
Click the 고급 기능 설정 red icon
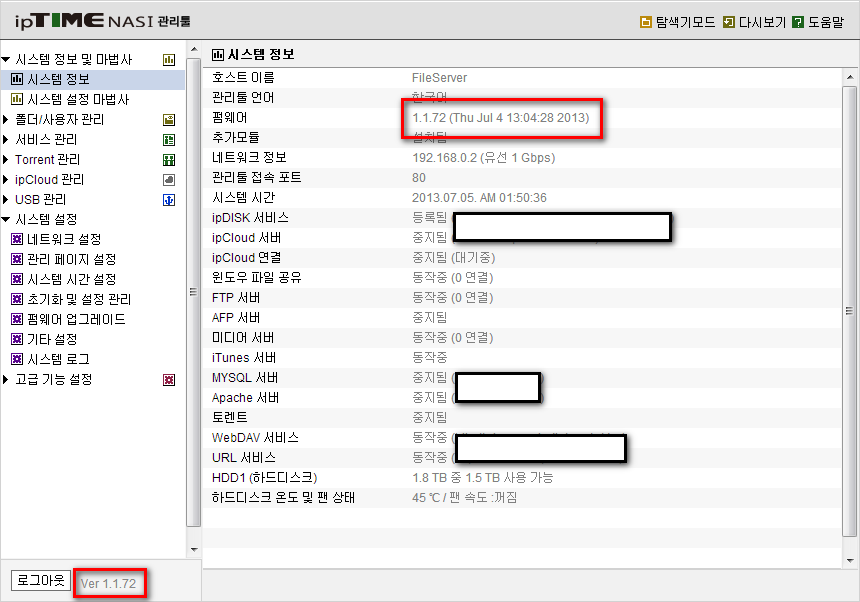click(169, 380)
